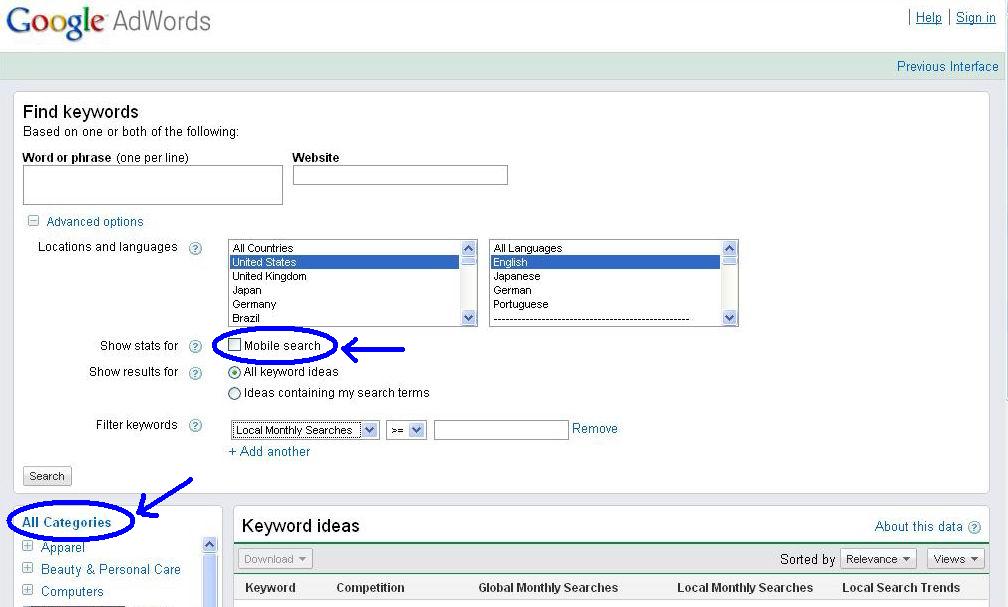Image resolution: width=1008 pixels, height=607 pixels.
Task: Select Portuguese in language list
Action: point(606,305)
